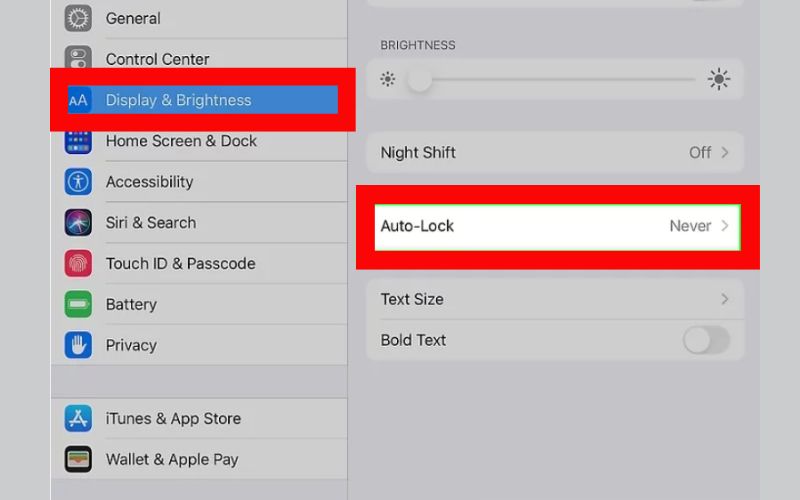Tap the Night Shift row label
This screenshot has width=800, height=500.
coord(418,153)
